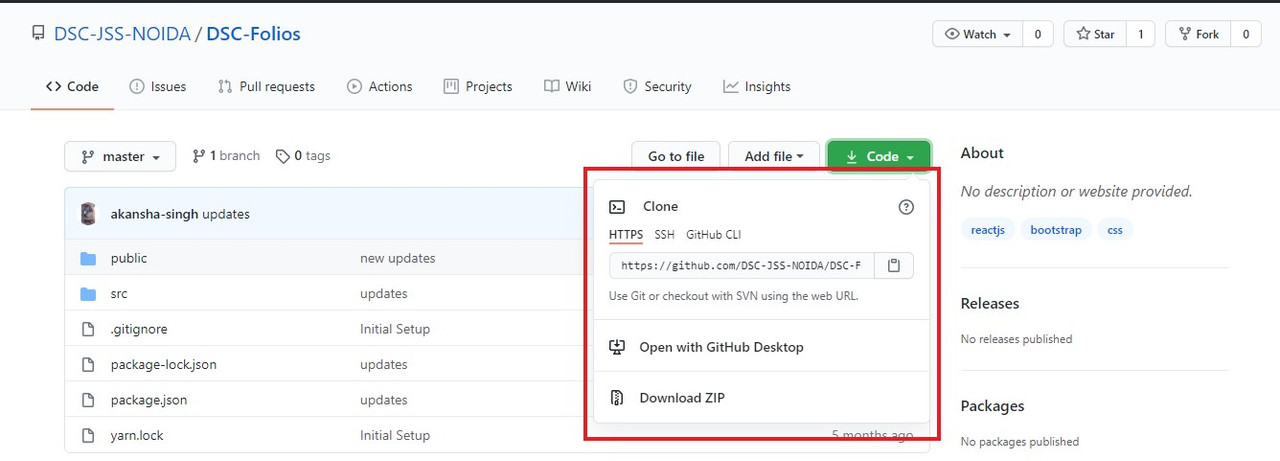Open the DSC-JSS-NOIDA organization link
This screenshot has height=461, width=1280.
(122, 34)
